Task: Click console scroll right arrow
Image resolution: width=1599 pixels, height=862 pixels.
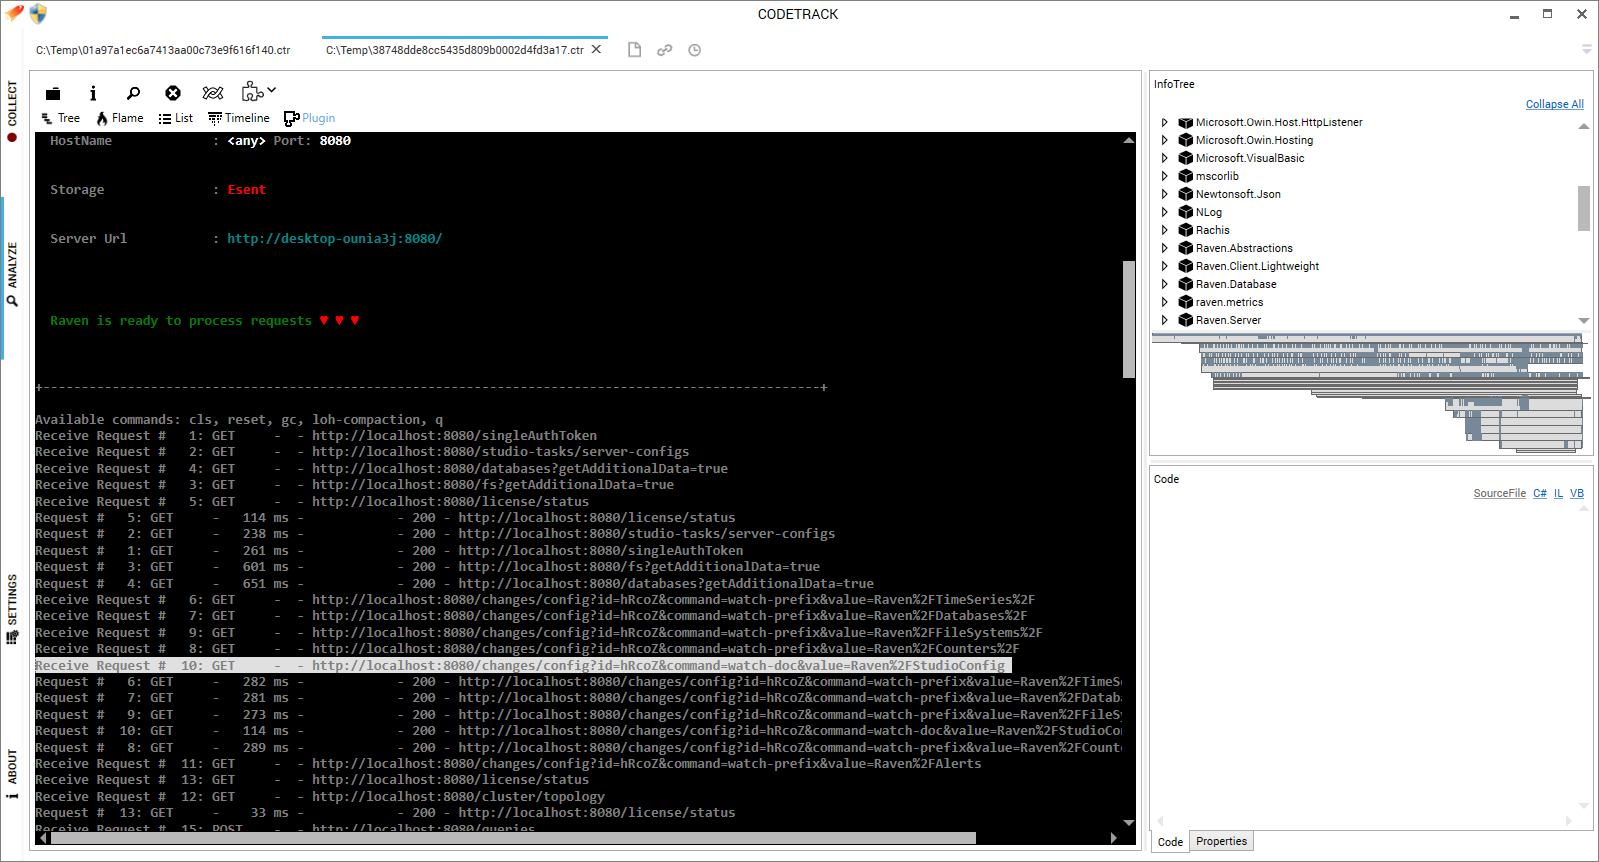Action: (1114, 838)
